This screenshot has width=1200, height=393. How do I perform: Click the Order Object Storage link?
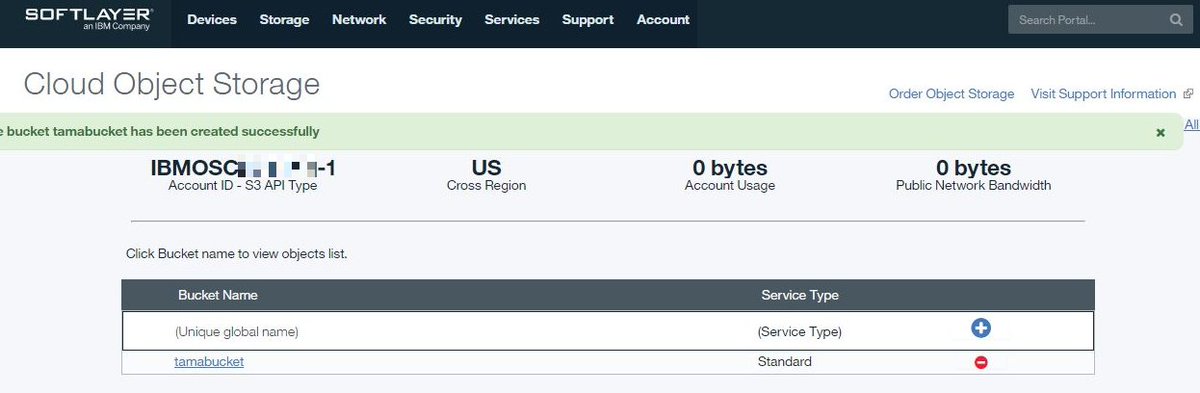[951, 94]
